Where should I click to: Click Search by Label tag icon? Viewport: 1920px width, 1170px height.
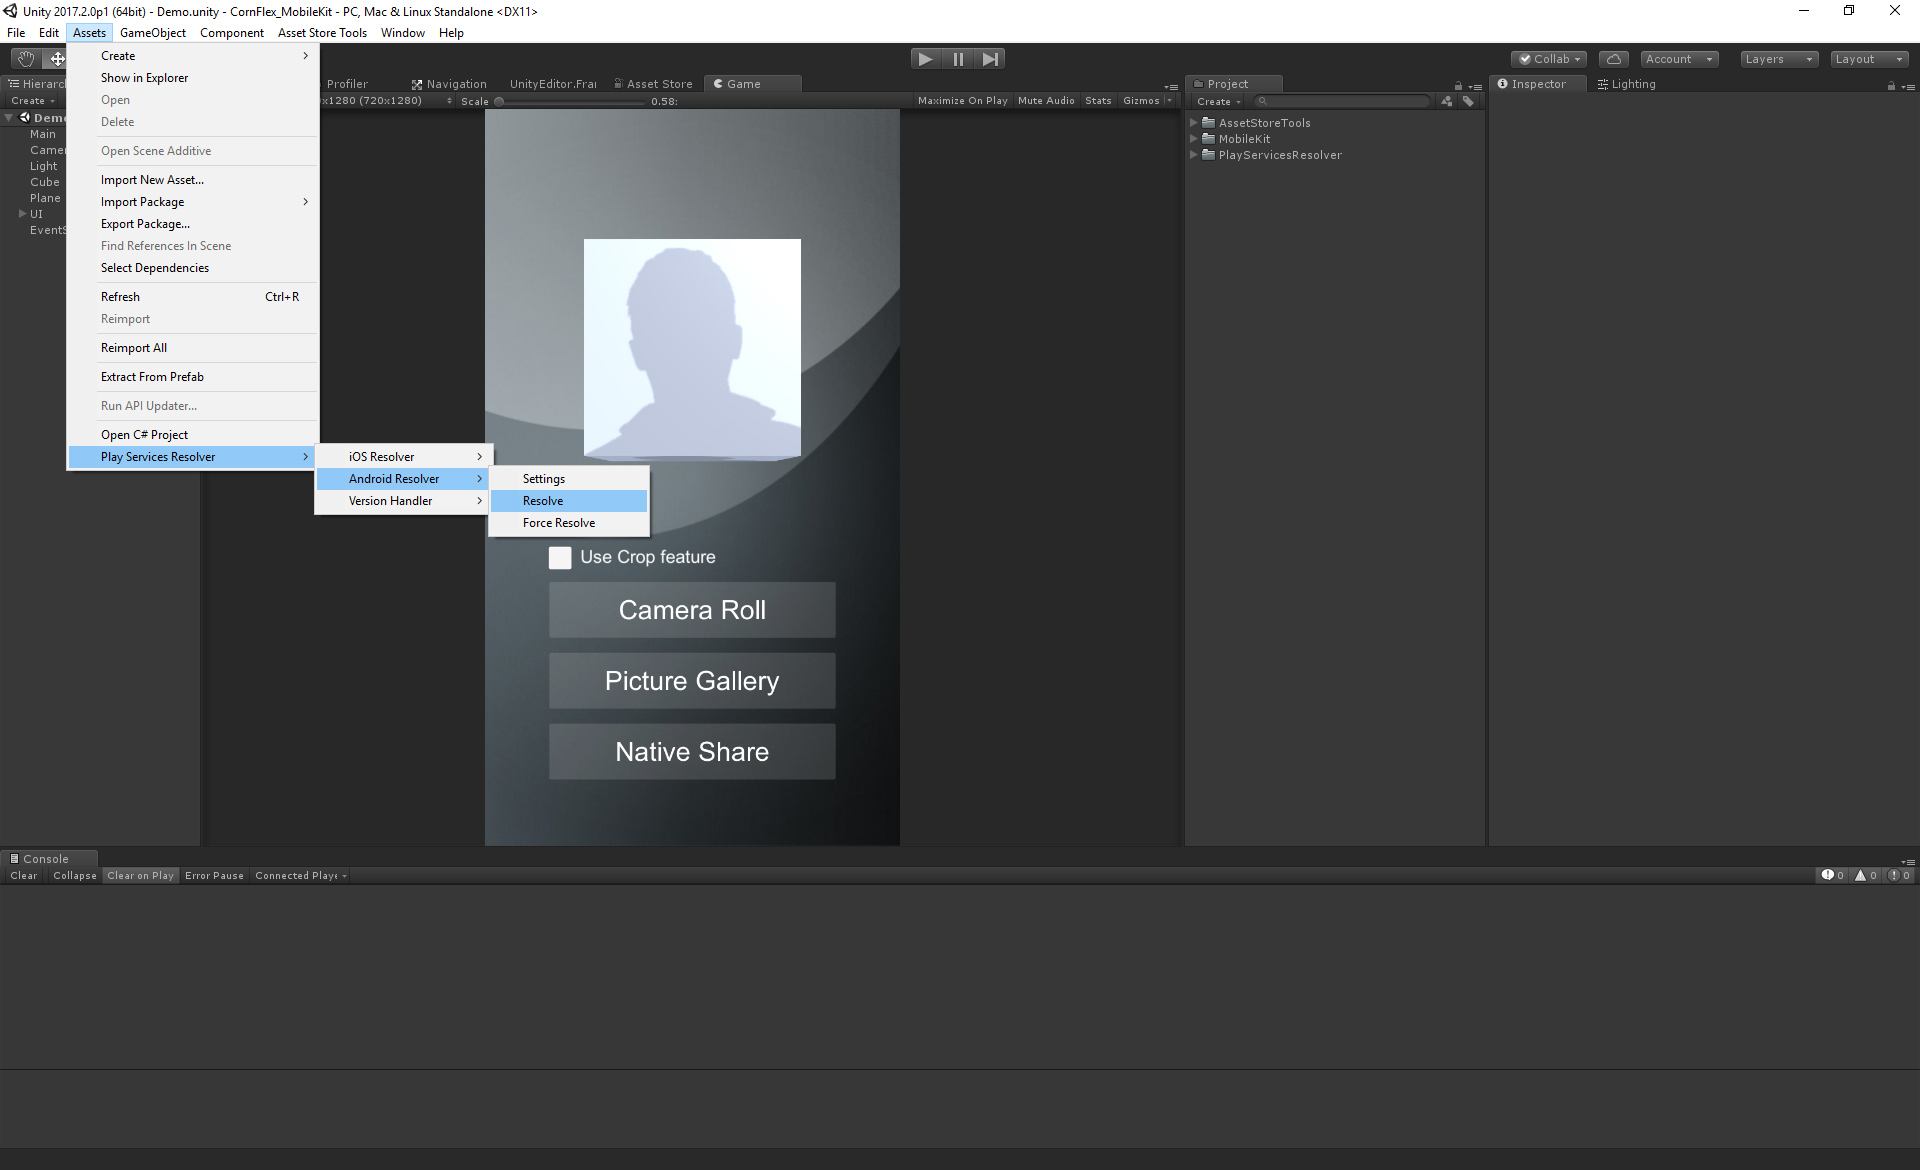[x=1468, y=101]
